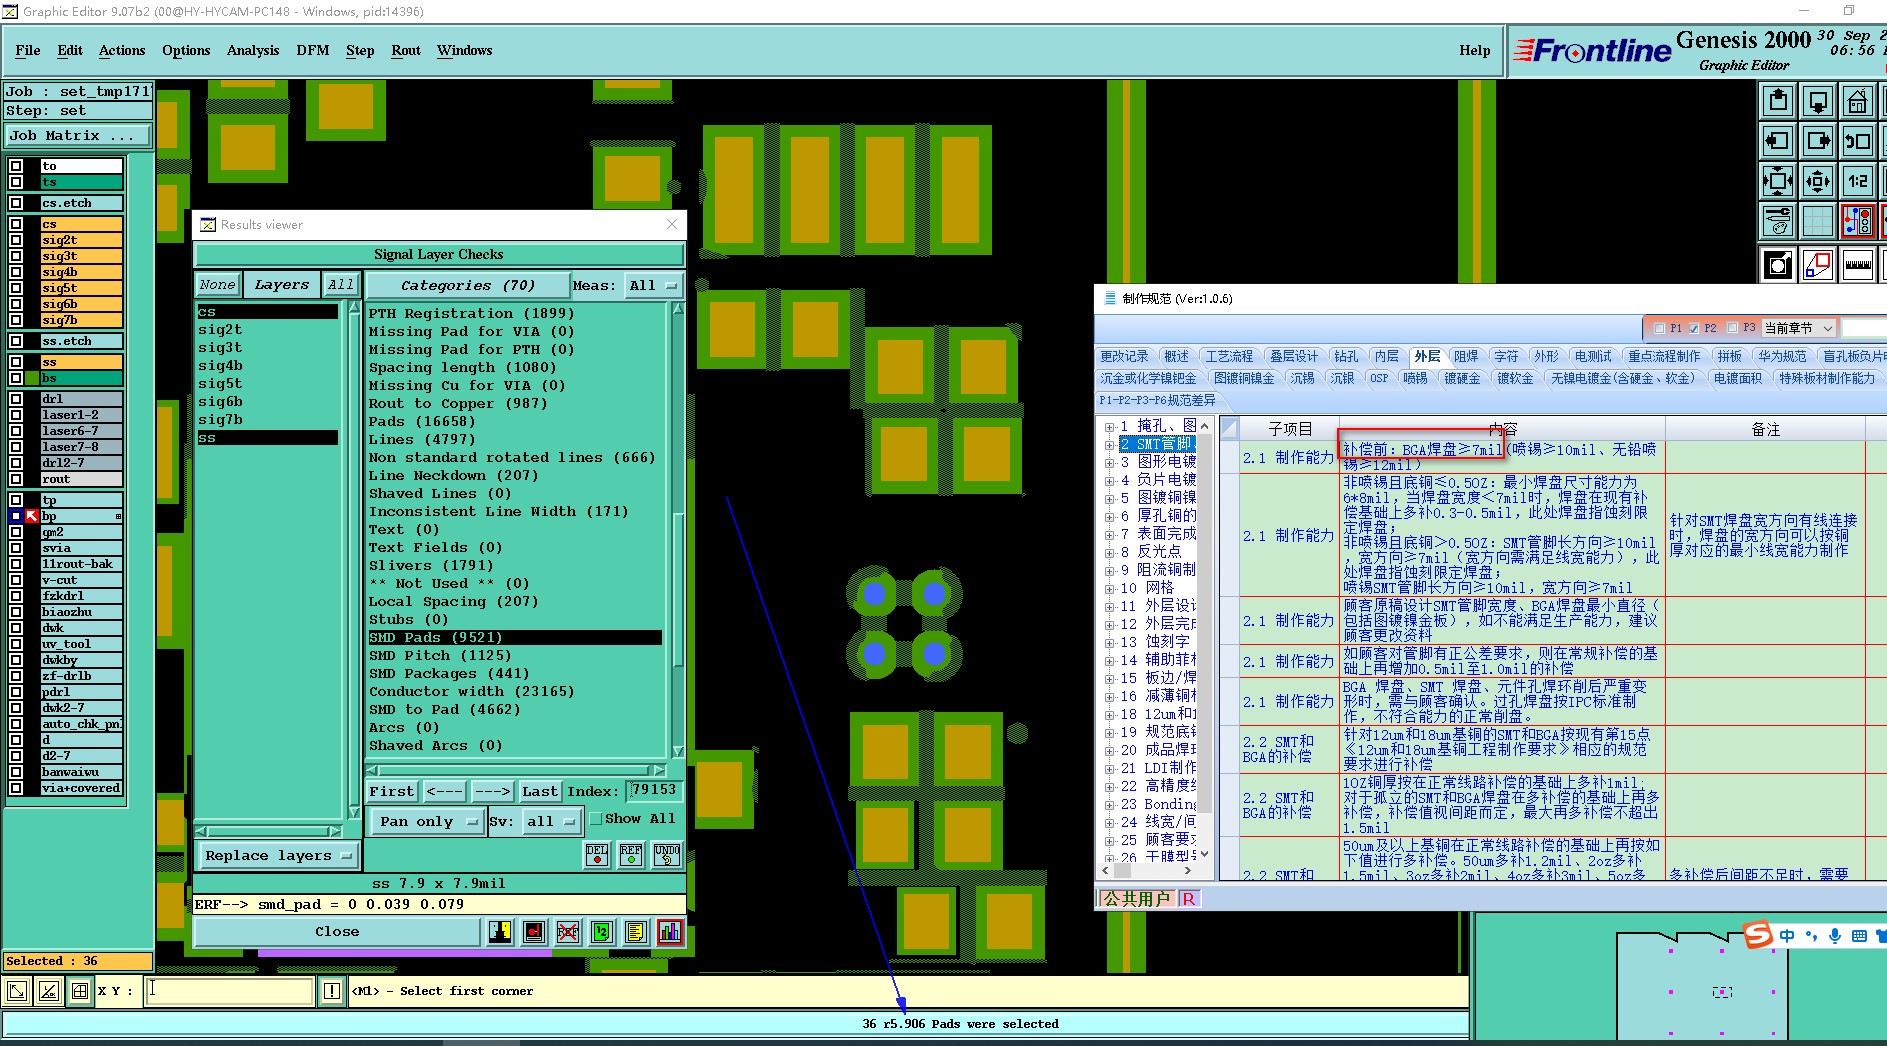Click the feature highlight selection icon

(1778, 265)
